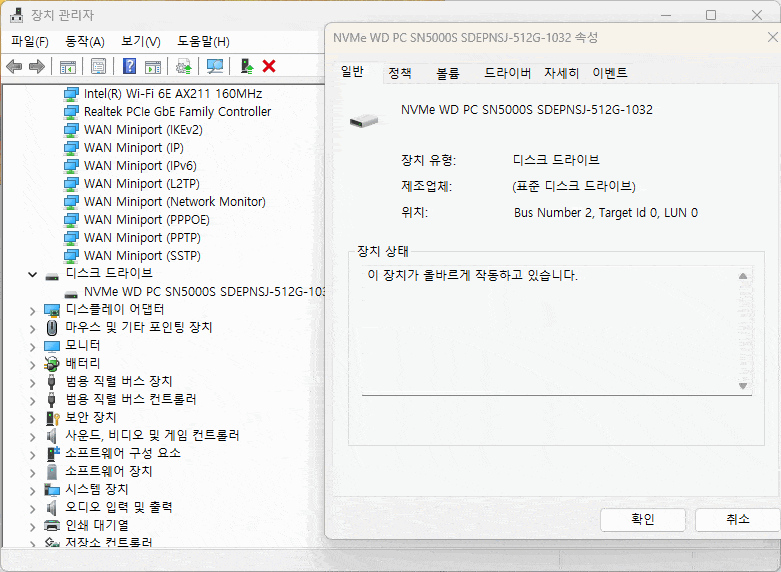Screen dimensions: 781x572
Task: Switch to the 자세히 tab
Action: (561, 73)
